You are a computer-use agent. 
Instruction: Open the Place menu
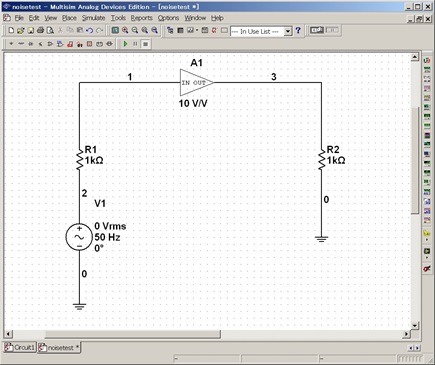pos(69,18)
